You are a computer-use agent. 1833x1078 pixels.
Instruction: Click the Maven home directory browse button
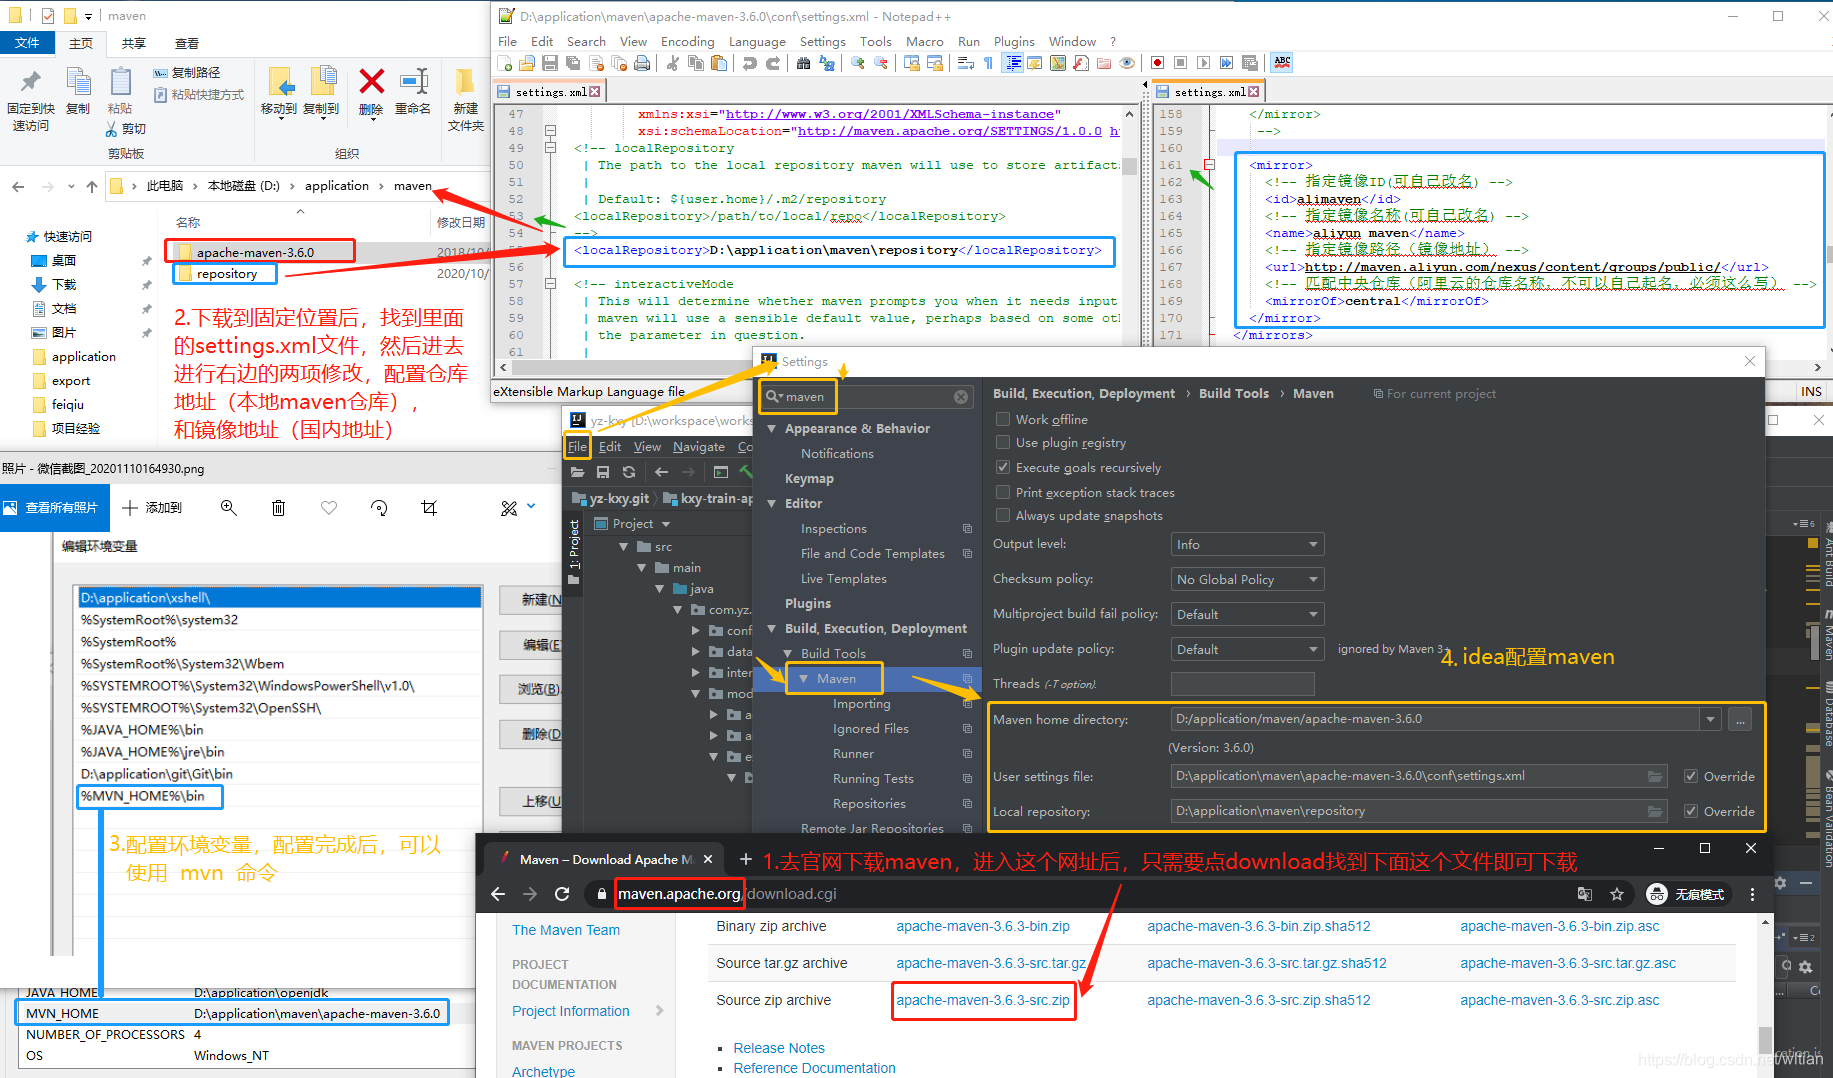pyautogui.click(x=1741, y=719)
